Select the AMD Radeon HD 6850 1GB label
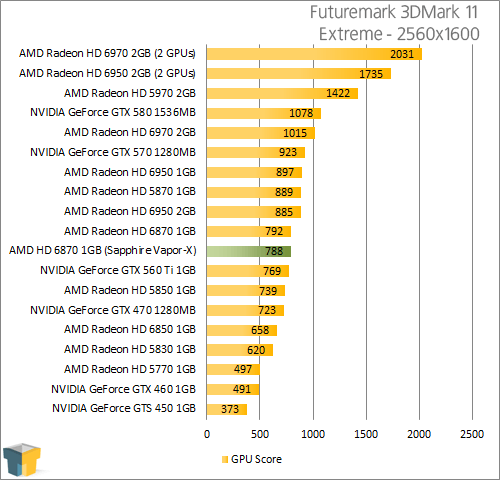Screen dimensions: 500x480 pos(130,329)
